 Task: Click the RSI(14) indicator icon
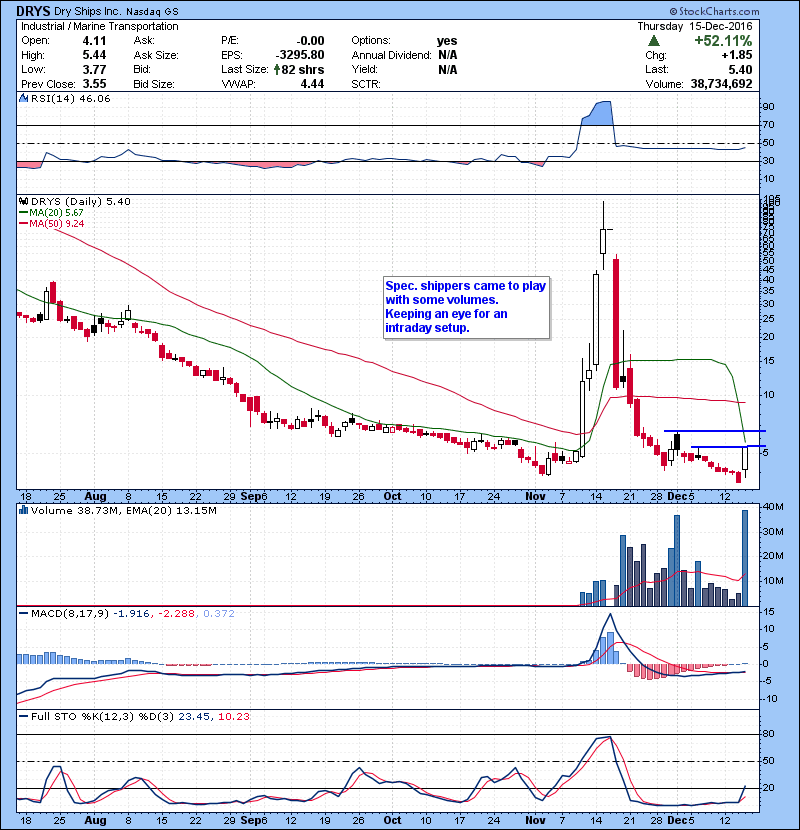click(23, 98)
